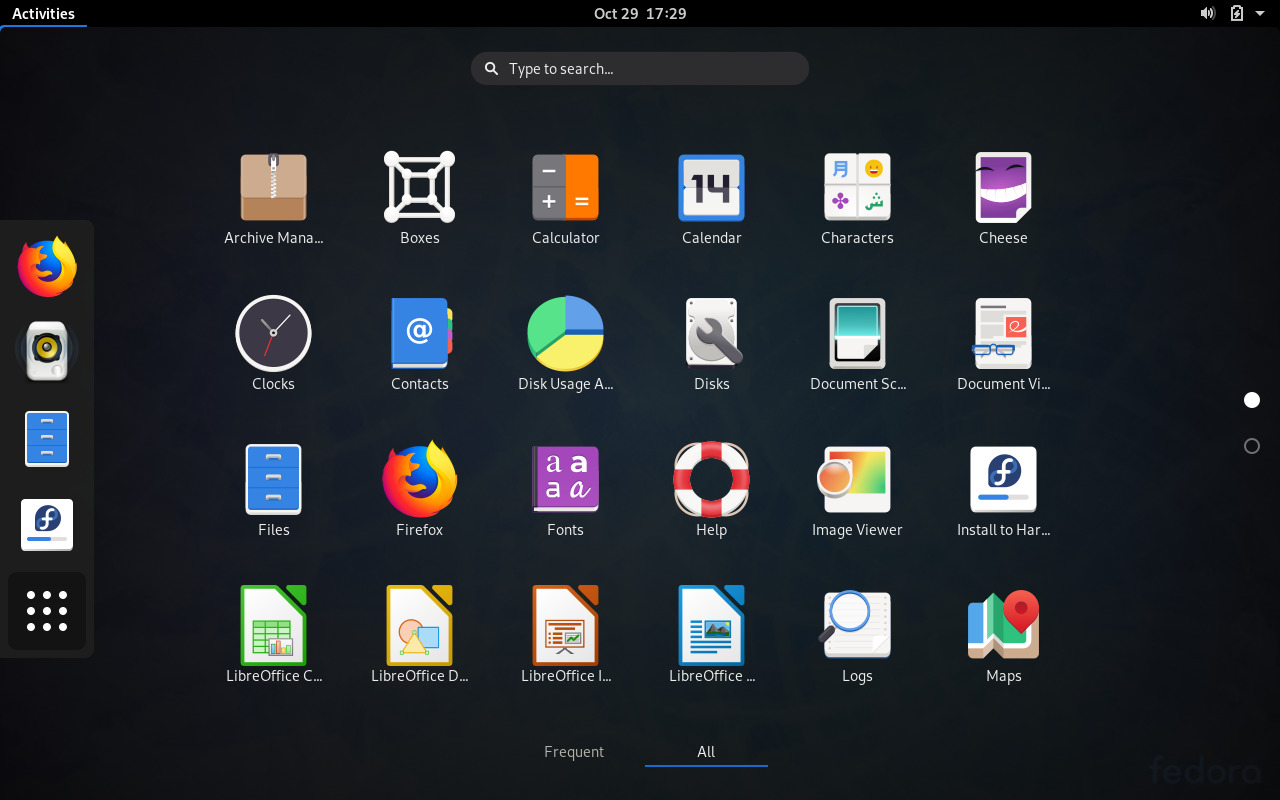Start LibreOffice Calc
Screen dimensions: 1280x800
click(x=273, y=624)
